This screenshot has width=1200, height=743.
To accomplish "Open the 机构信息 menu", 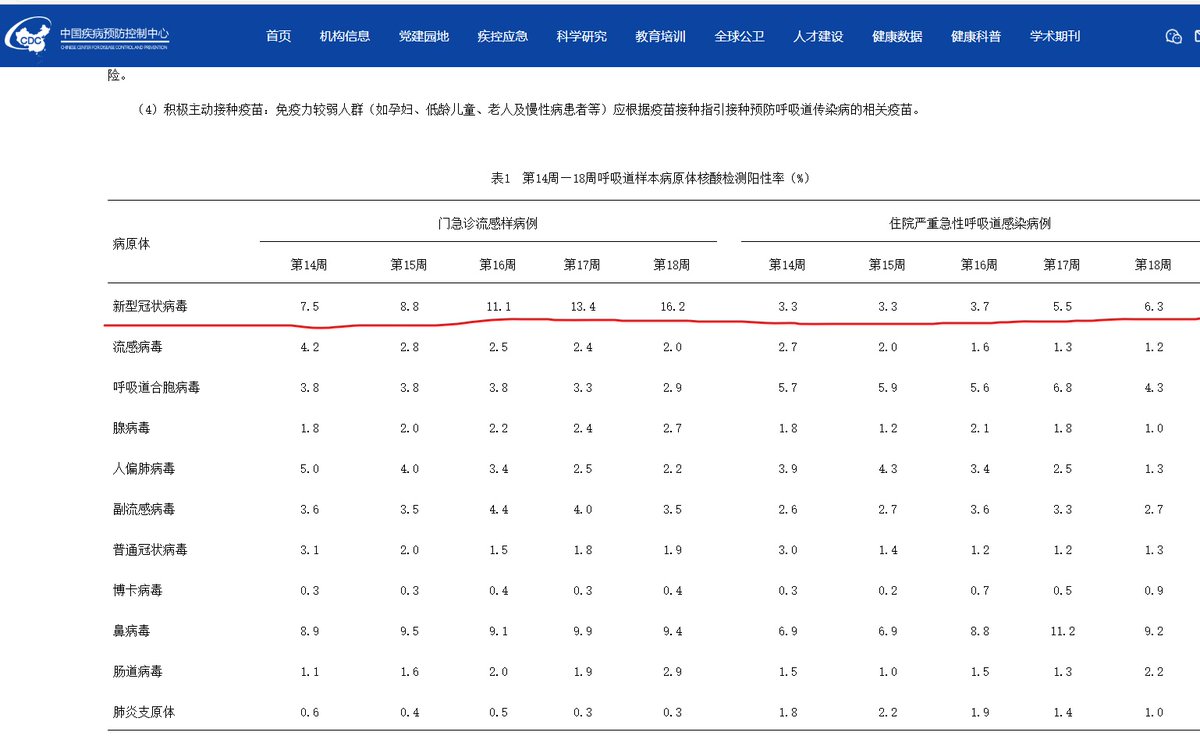I will [x=345, y=36].
